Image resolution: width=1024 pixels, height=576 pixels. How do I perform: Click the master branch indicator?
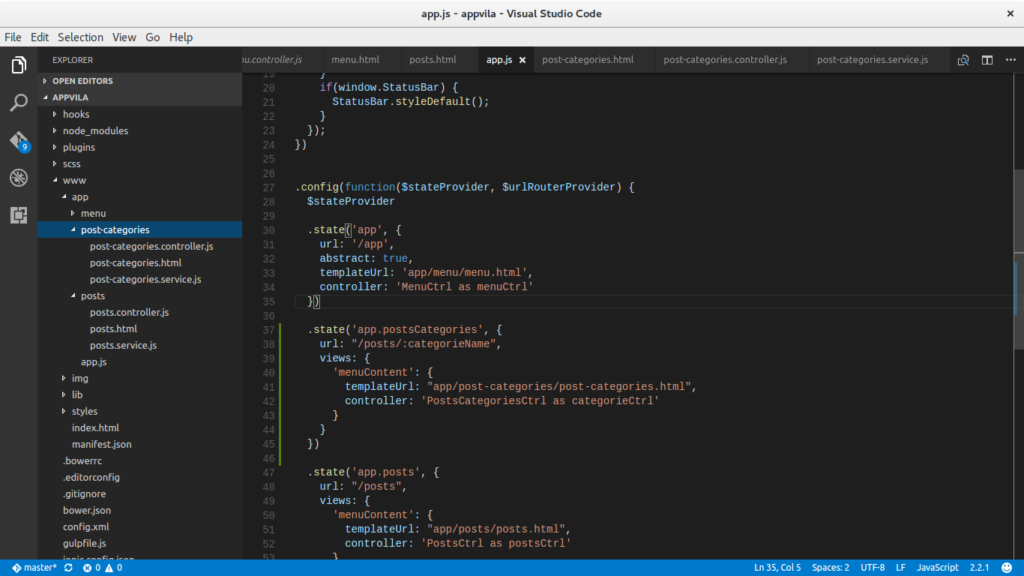point(33,566)
